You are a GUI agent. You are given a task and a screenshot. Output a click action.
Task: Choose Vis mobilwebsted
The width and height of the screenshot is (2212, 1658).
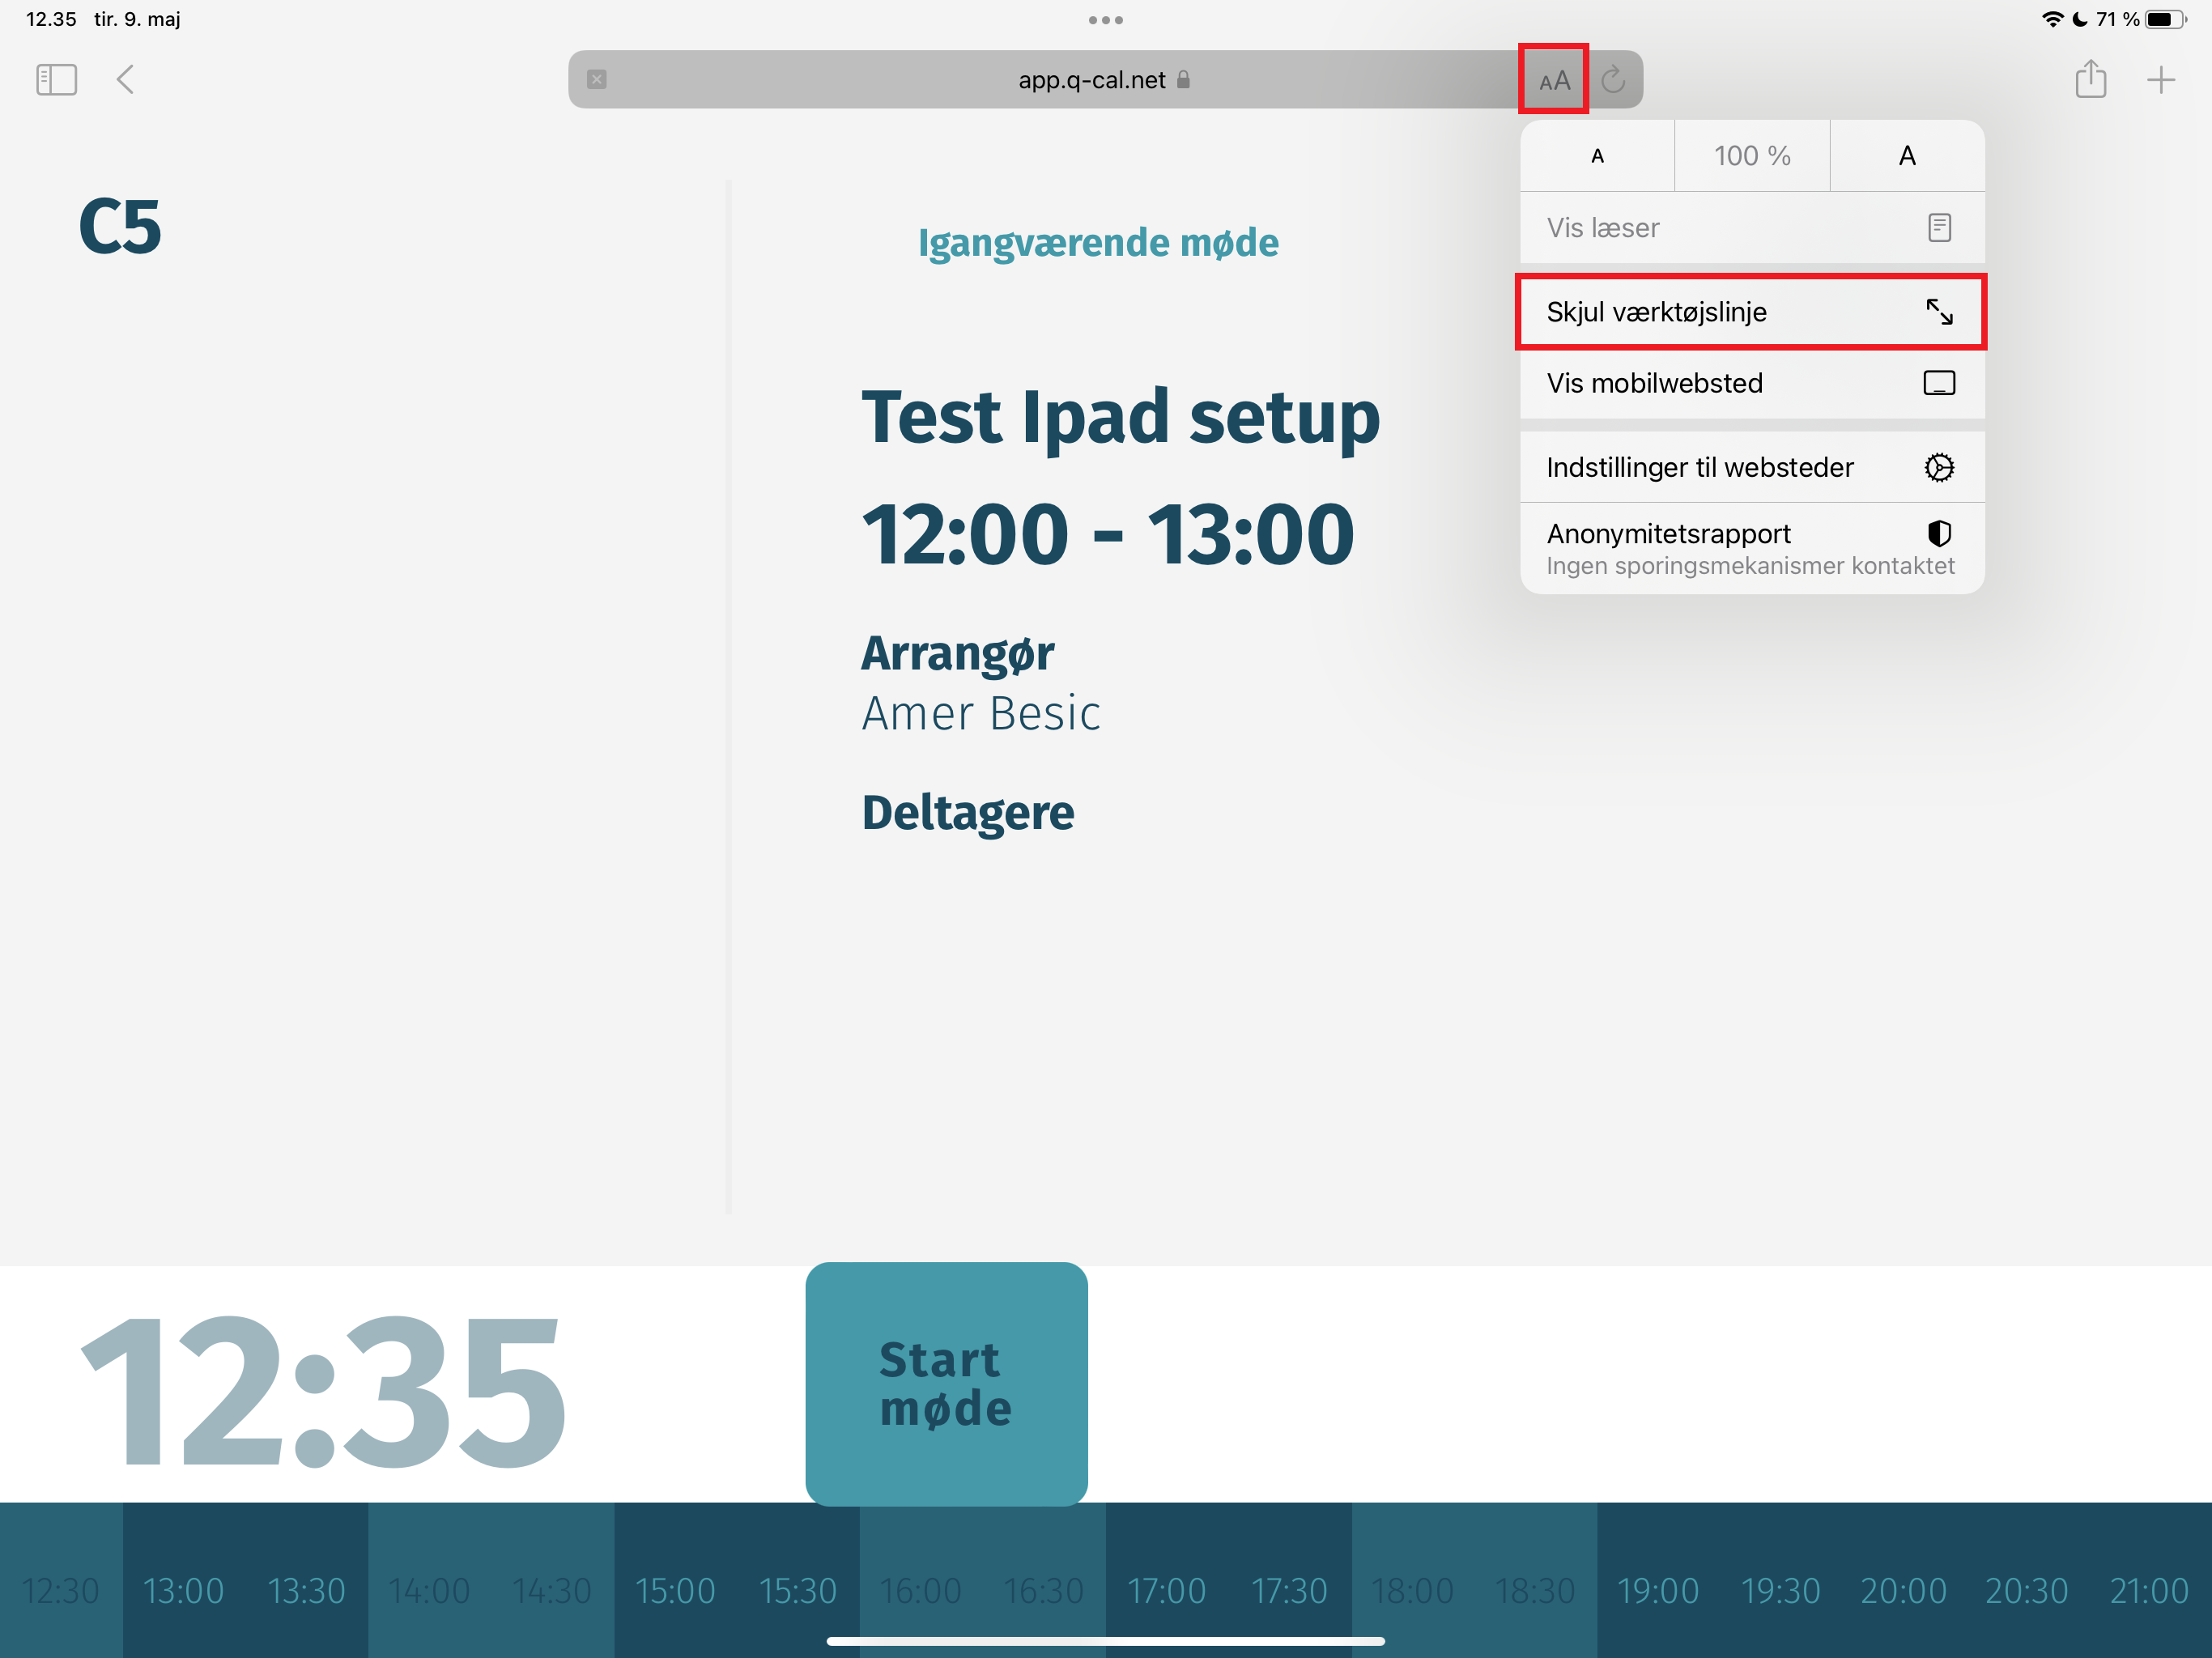pos(1752,383)
